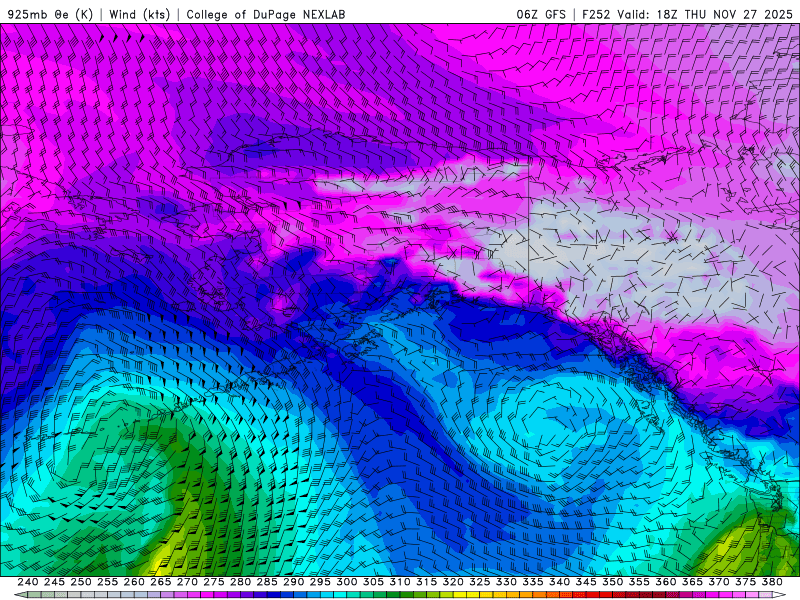This screenshot has width=800, height=600.
Task: Click the '925mb θe (K)' title text
Action: point(50,14)
